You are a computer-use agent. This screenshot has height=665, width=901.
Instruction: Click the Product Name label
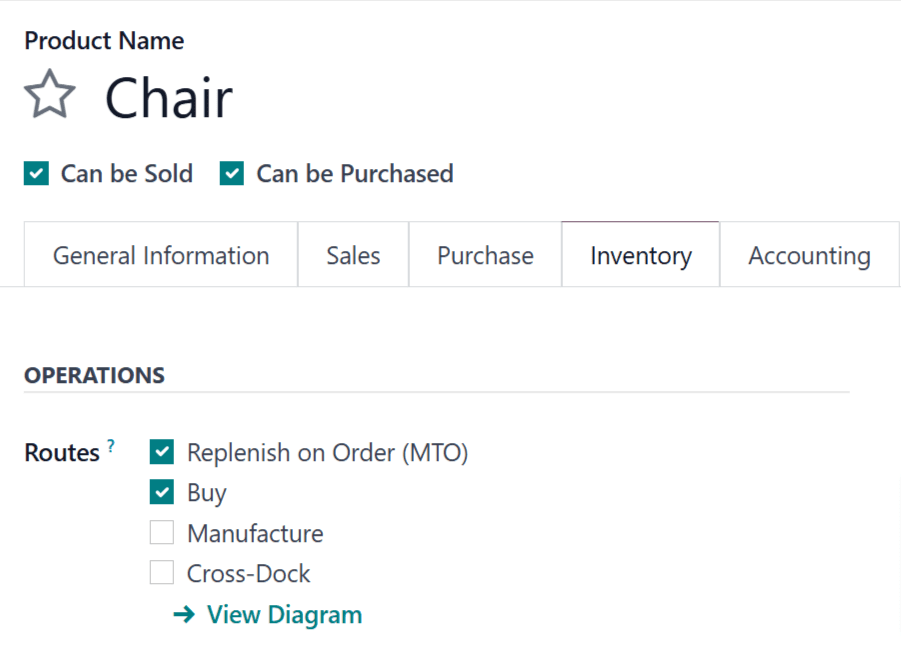click(104, 41)
